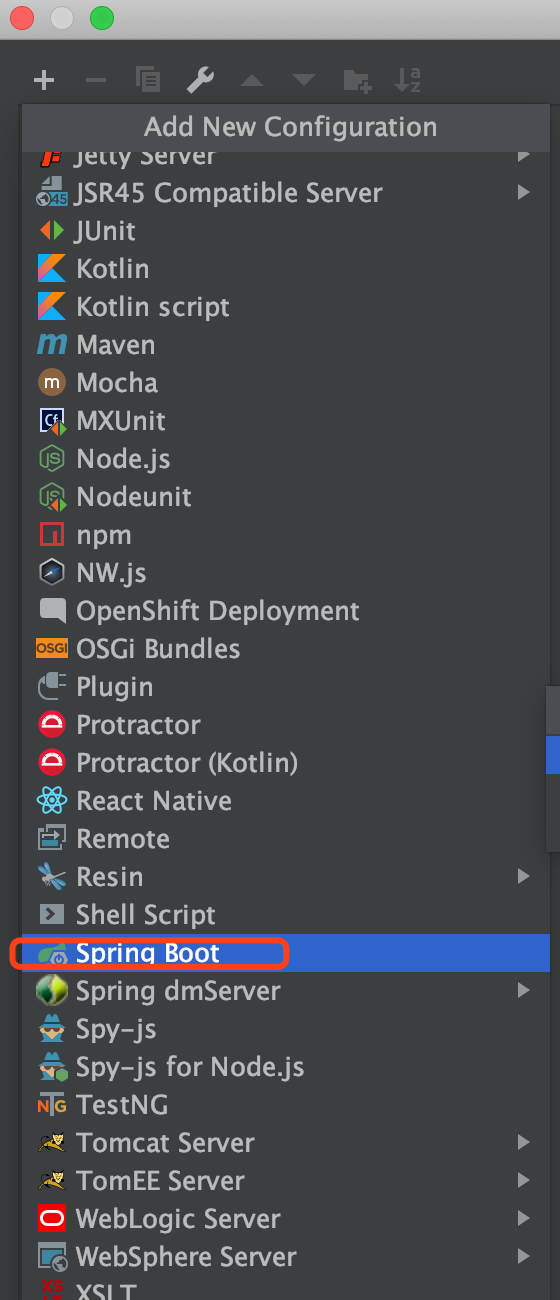The image size is (560, 1300).
Task: Expand the Resin submenu arrow
Action: pos(524,876)
